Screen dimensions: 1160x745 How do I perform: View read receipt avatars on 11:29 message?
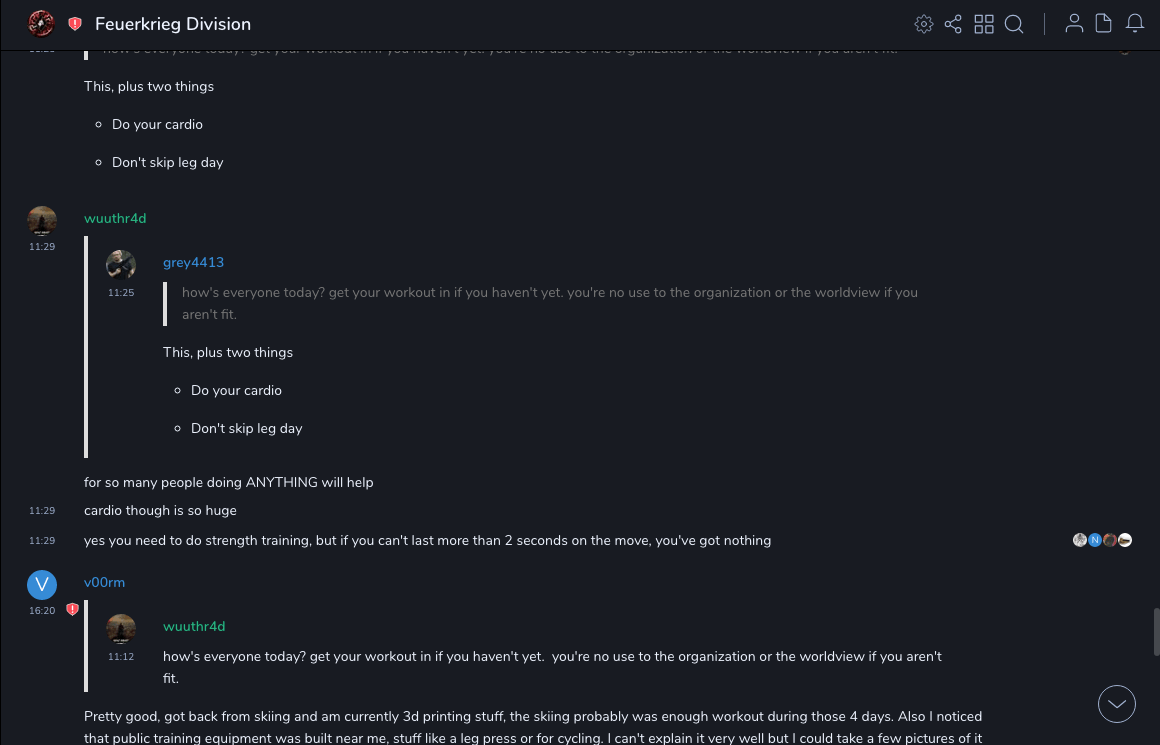(1102, 540)
